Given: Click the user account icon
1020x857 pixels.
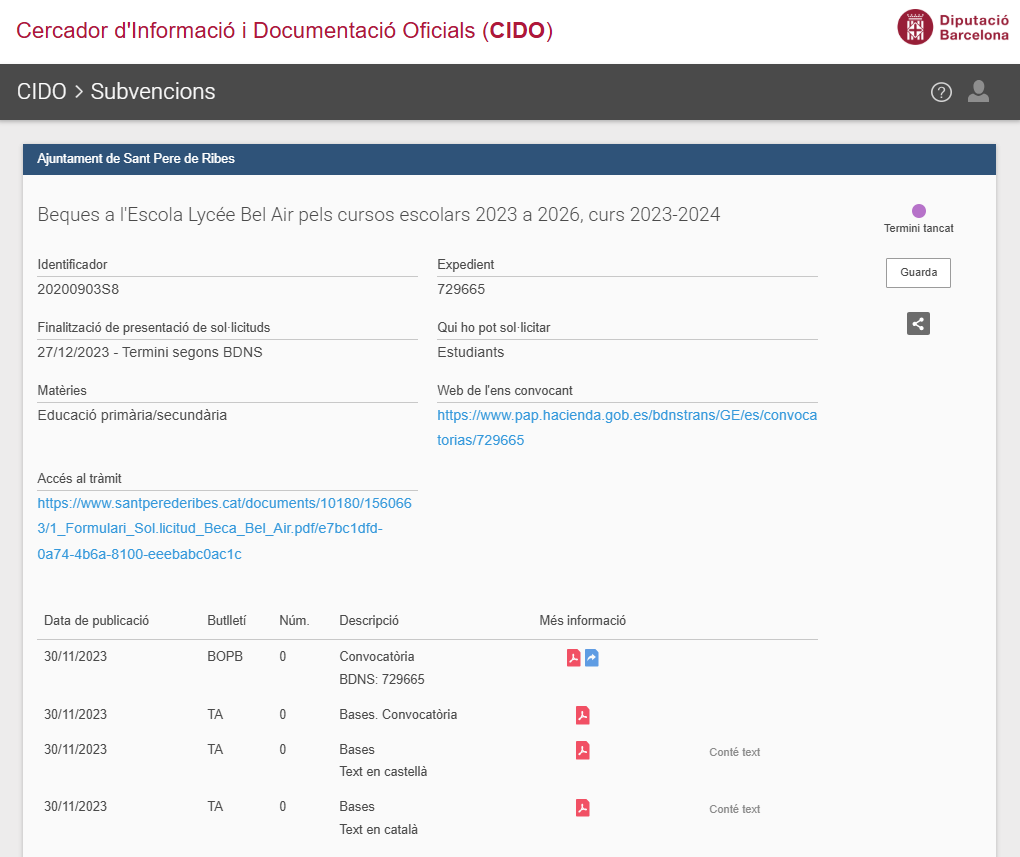Looking at the screenshot, I should (978, 92).
